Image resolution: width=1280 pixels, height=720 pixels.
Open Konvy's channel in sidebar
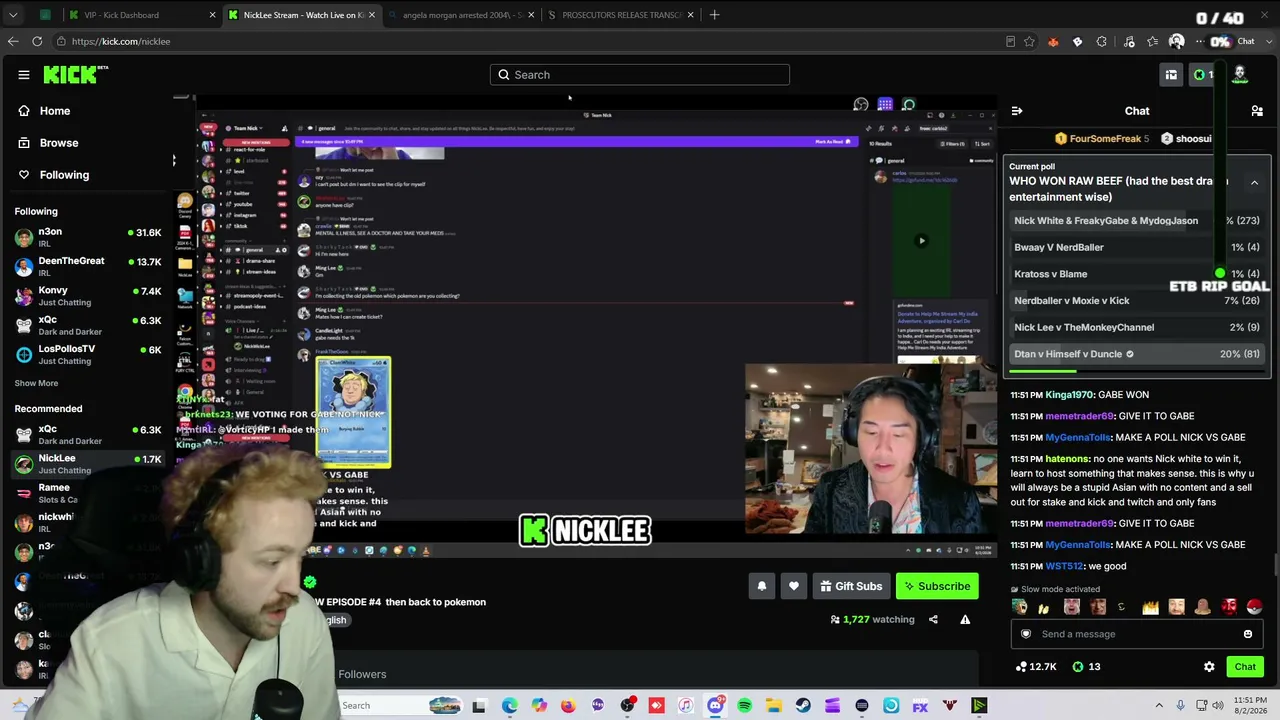coord(88,296)
